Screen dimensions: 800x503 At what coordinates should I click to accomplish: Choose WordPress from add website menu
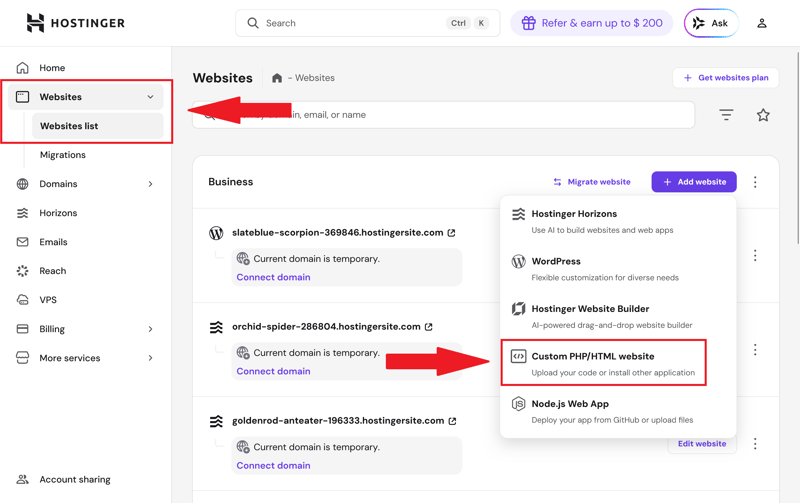556,261
